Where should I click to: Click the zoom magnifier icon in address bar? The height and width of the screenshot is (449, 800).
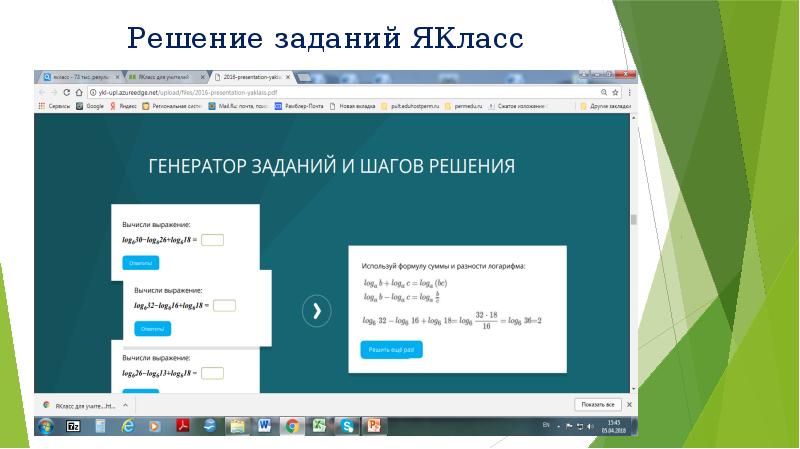[x=604, y=92]
